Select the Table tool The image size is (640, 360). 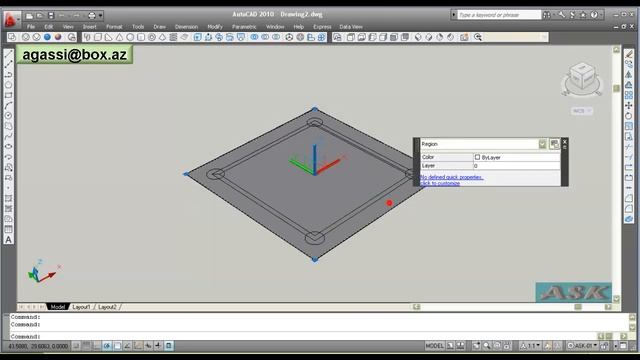[8, 229]
